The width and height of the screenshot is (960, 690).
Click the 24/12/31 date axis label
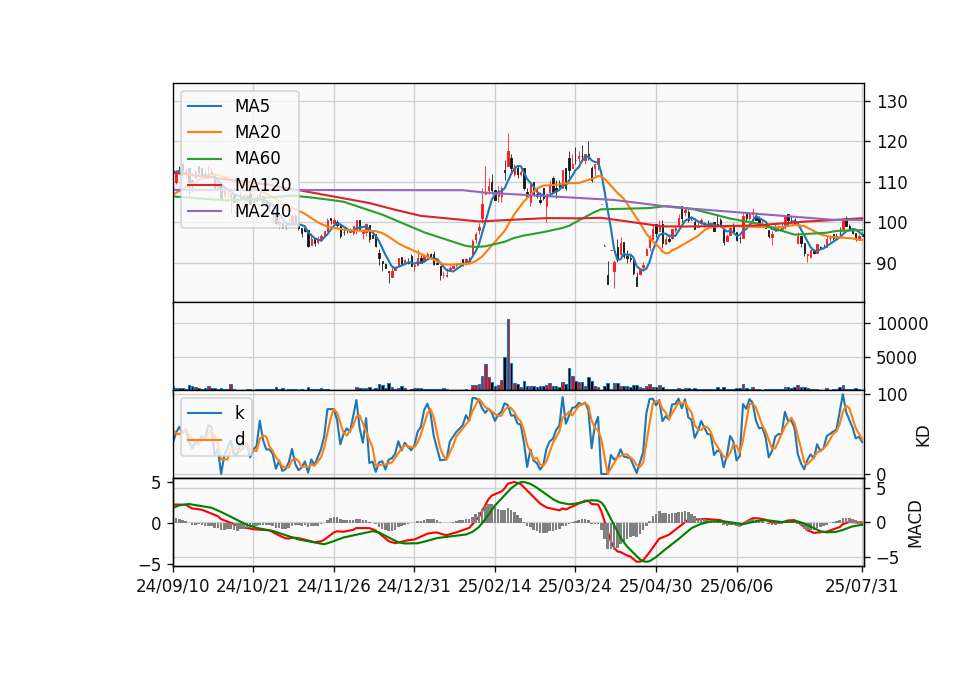click(x=414, y=586)
